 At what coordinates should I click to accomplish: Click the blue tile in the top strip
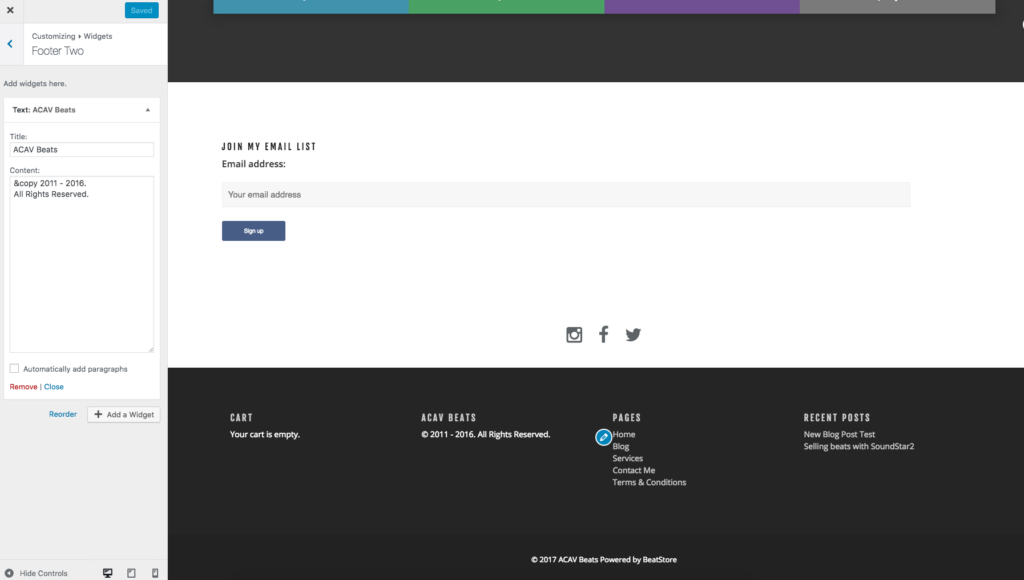click(311, 7)
